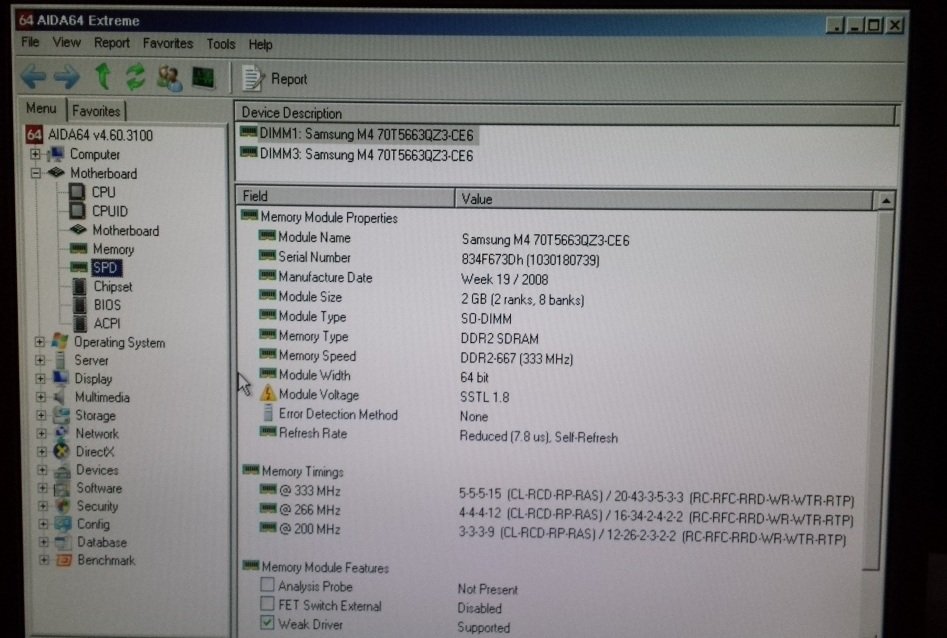Viewport: 947px width, 638px height.
Task: Click the Security icon in tree
Action: (62, 506)
